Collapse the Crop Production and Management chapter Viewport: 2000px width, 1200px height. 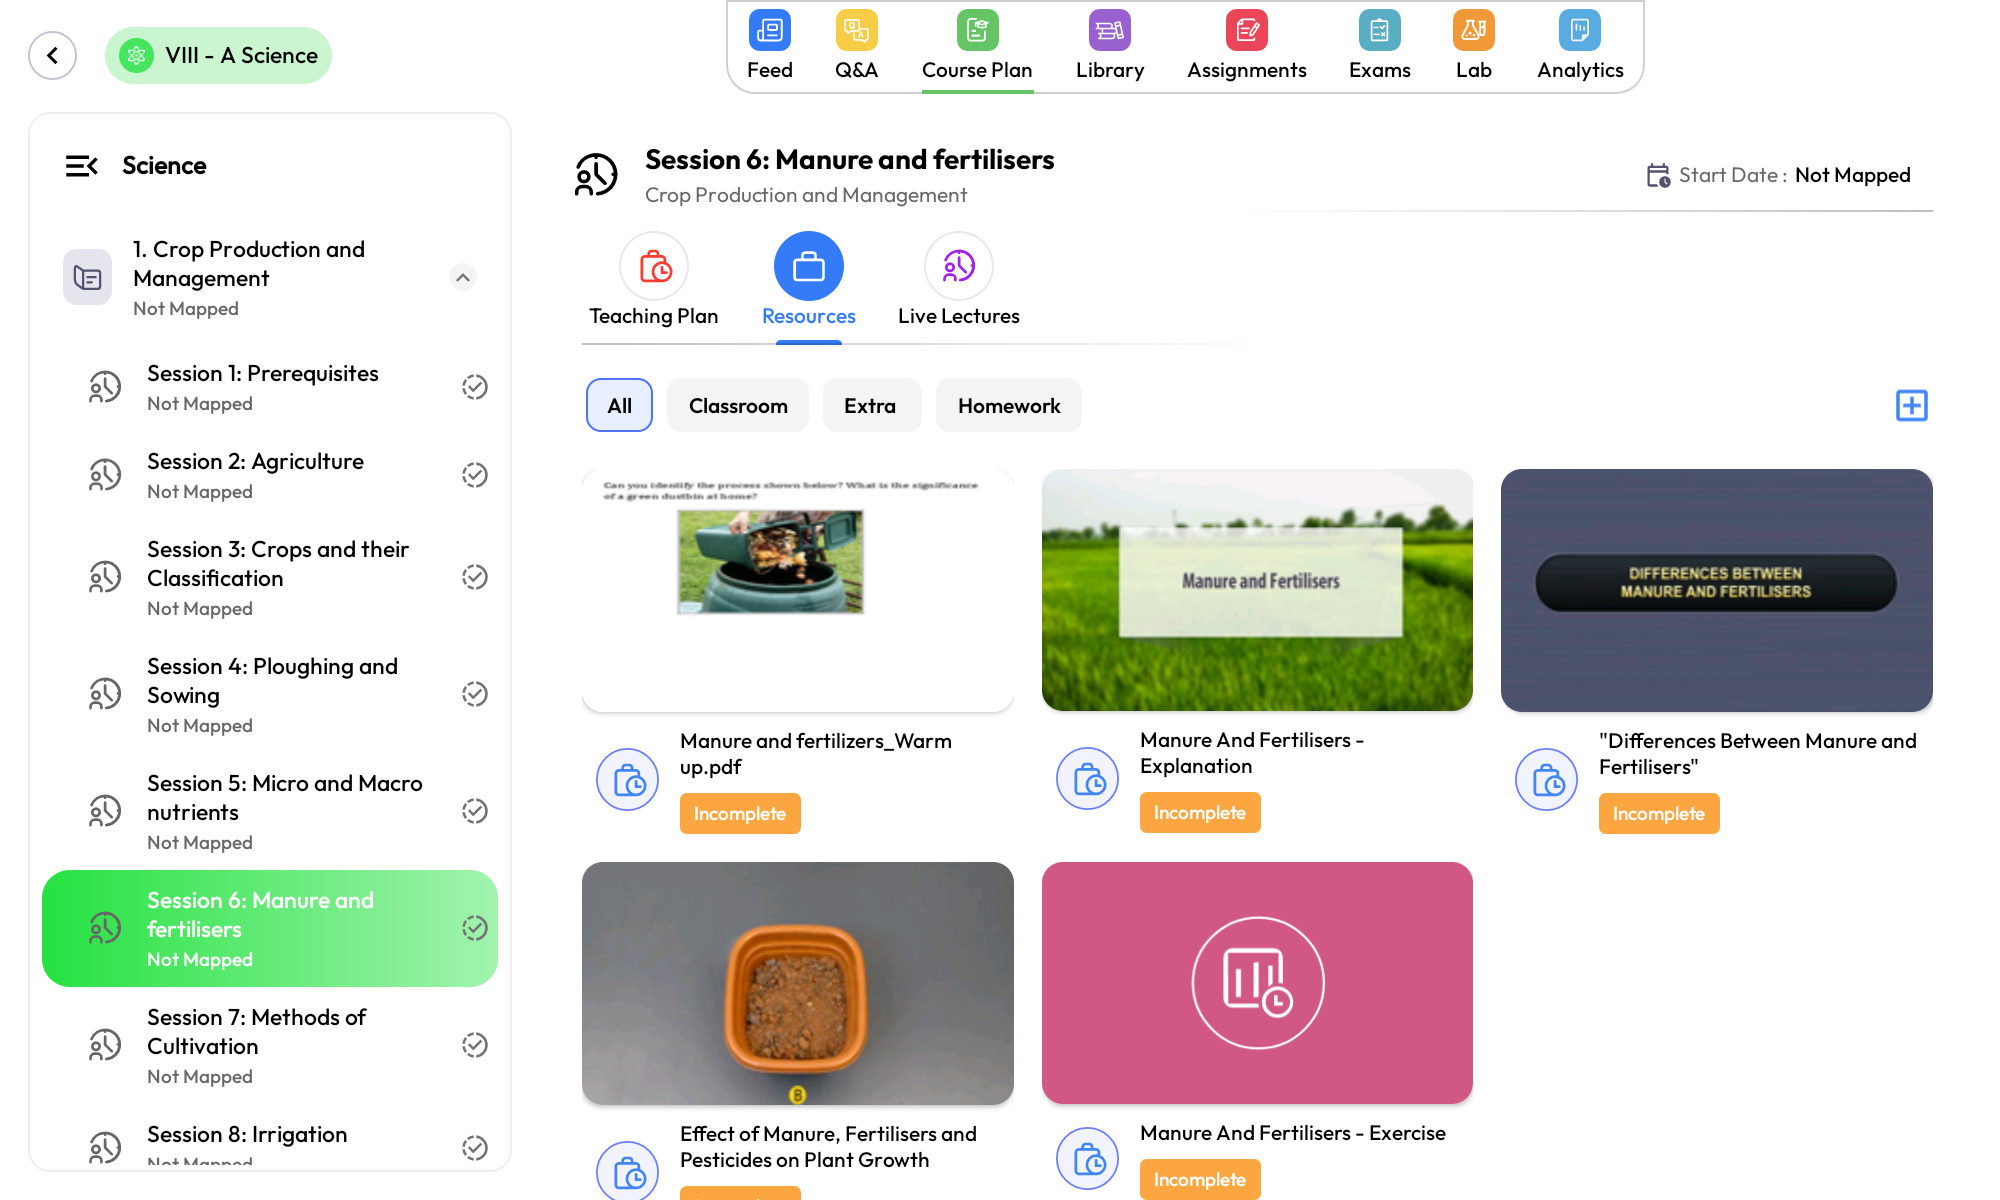click(x=462, y=278)
